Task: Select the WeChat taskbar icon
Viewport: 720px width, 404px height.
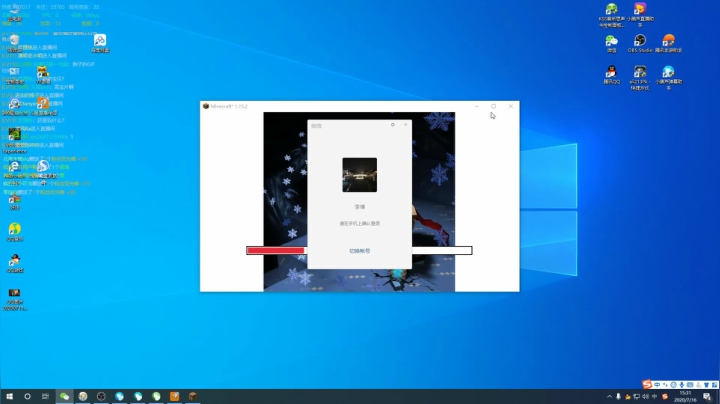Action: [64, 396]
